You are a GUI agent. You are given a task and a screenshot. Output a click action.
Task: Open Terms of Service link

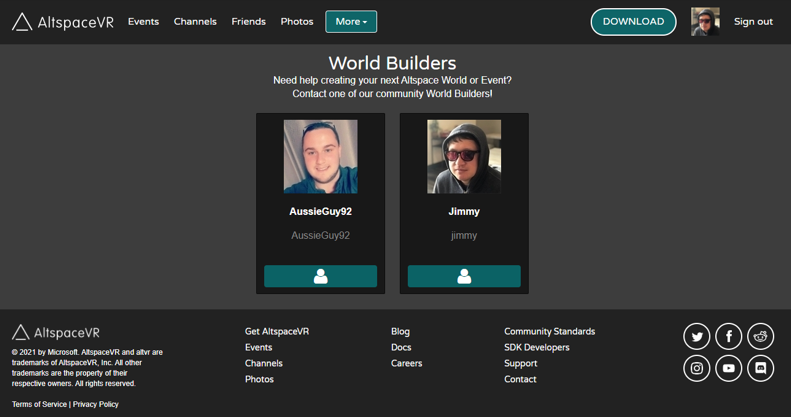coord(39,404)
